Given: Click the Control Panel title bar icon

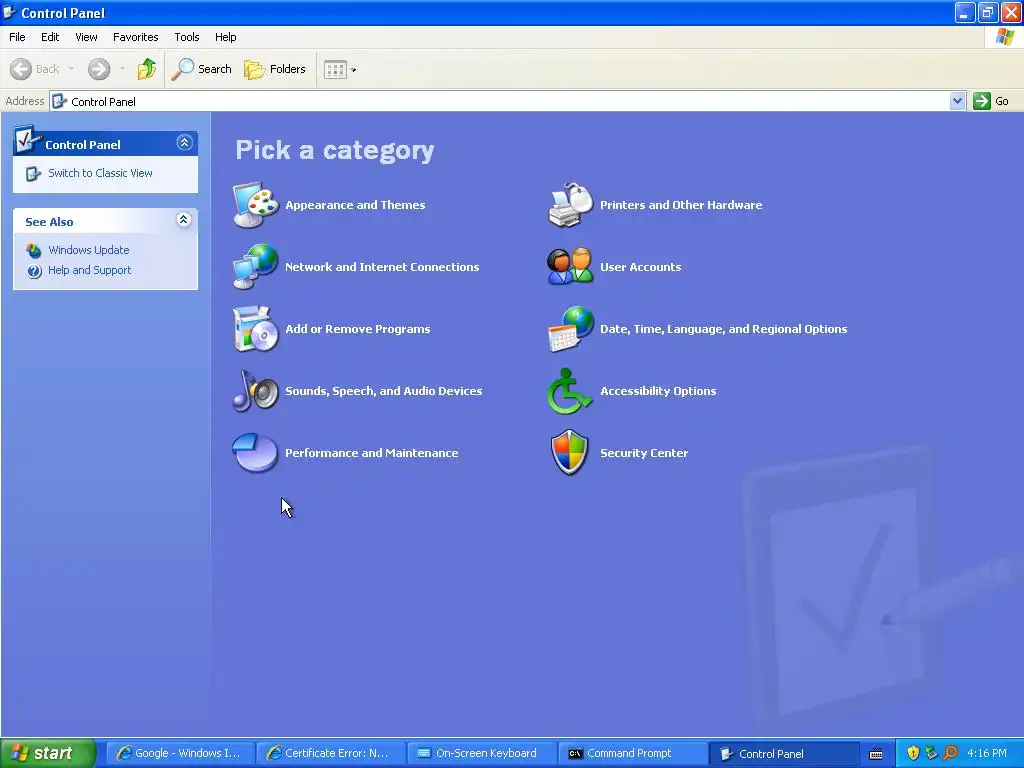Looking at the screenshot, I should click(9, 12).
